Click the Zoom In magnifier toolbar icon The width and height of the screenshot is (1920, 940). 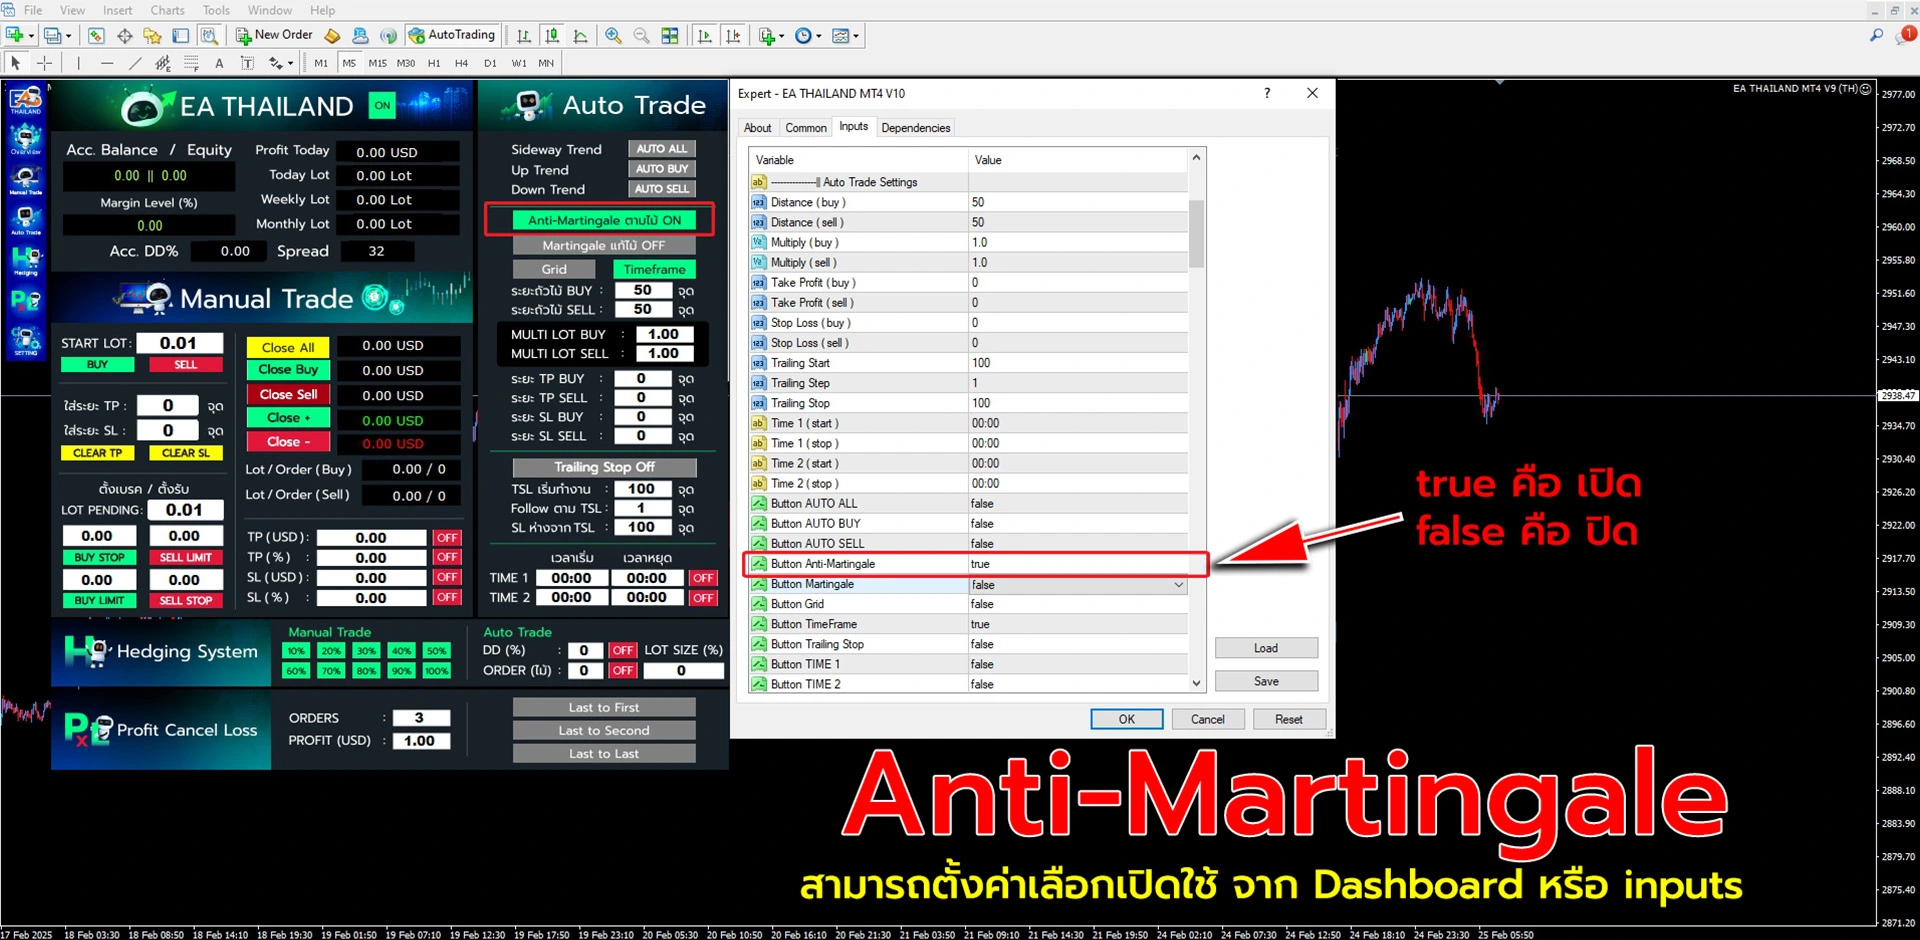point(613,36)
